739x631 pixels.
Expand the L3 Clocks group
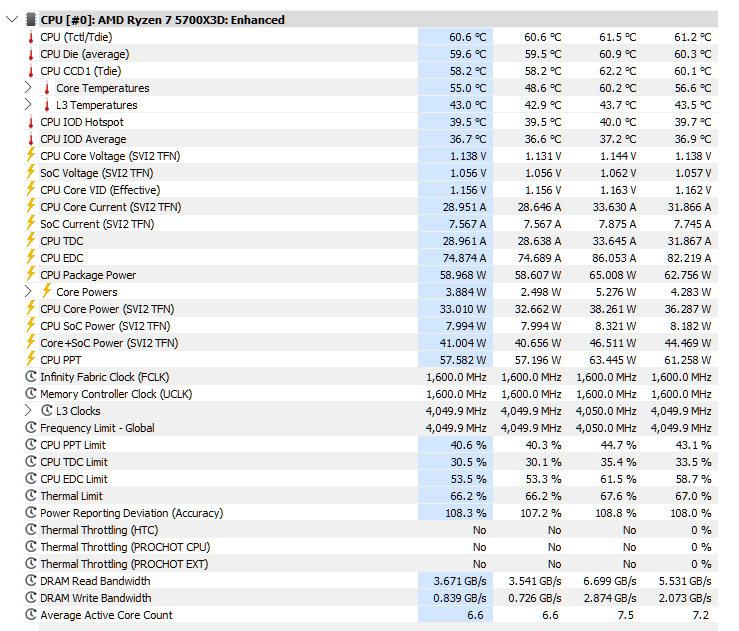[x=28, y=411]
